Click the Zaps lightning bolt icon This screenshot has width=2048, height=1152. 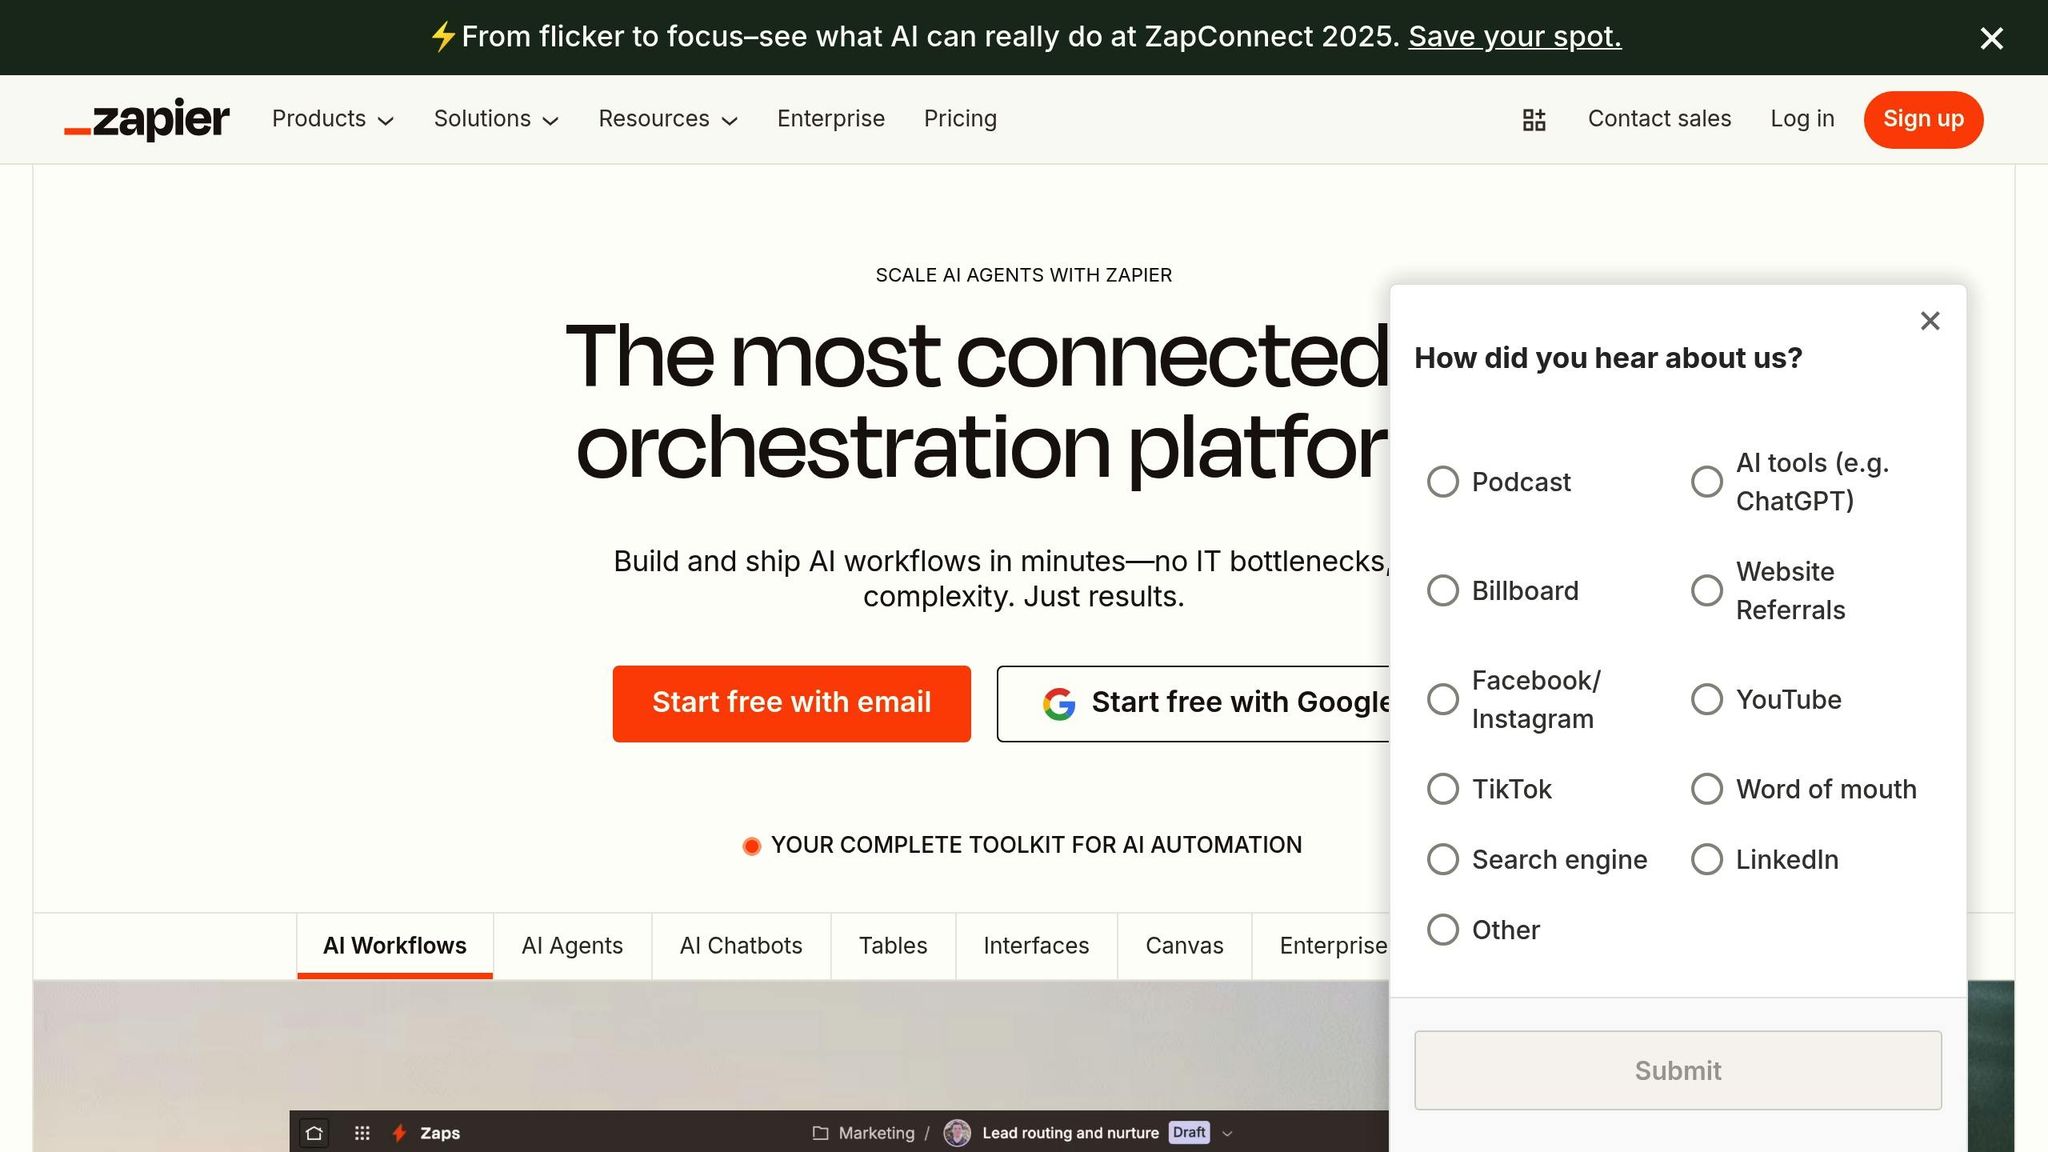399,1133
